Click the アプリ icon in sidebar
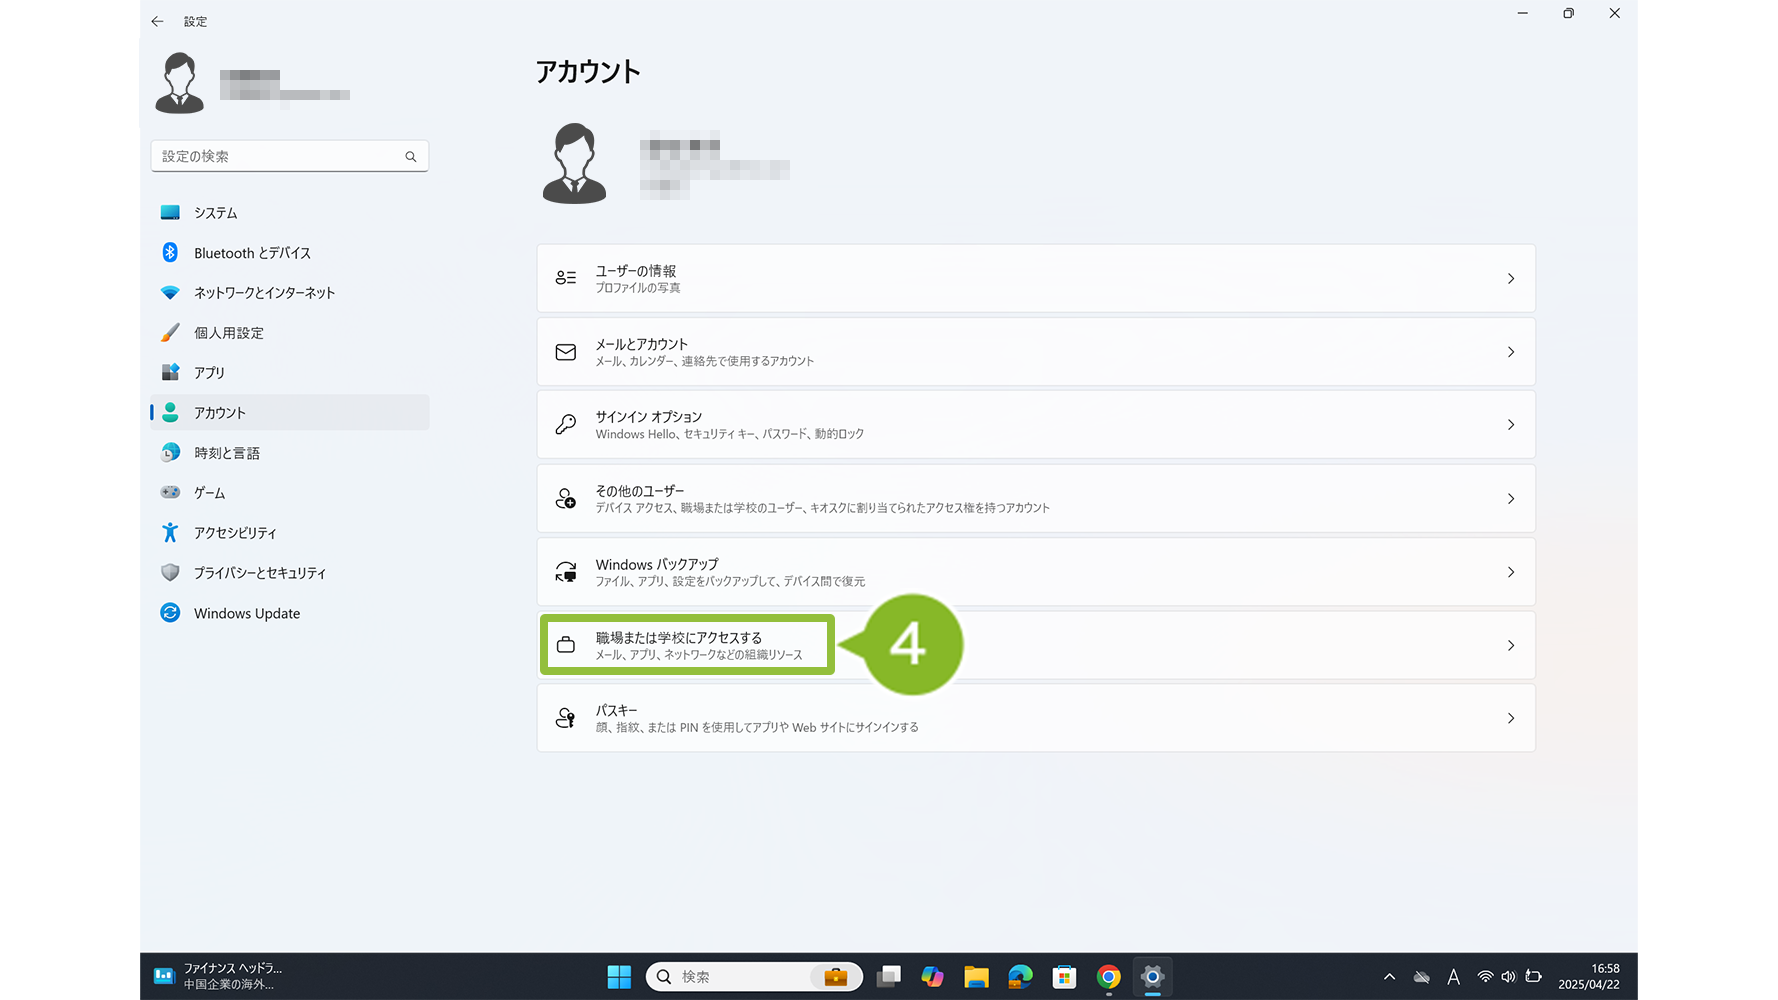This screenshot has height=1000, width=1778. (x=170, y=372)
